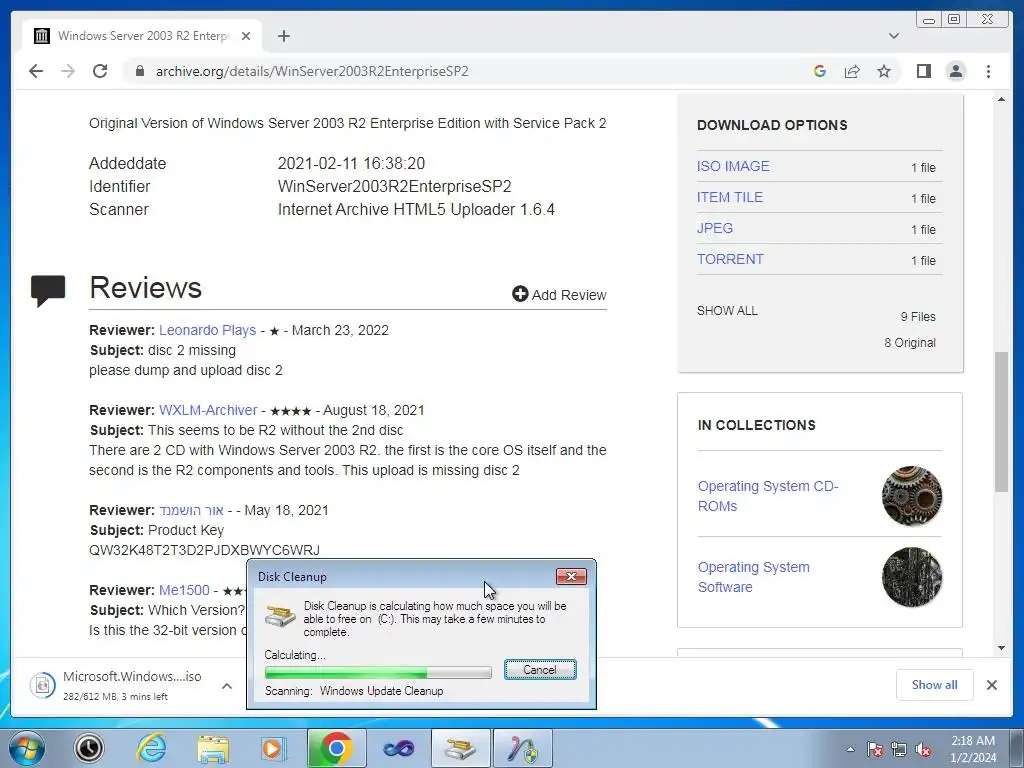
Task: Open Chrome three-dot menu
Action: point(988,71)
